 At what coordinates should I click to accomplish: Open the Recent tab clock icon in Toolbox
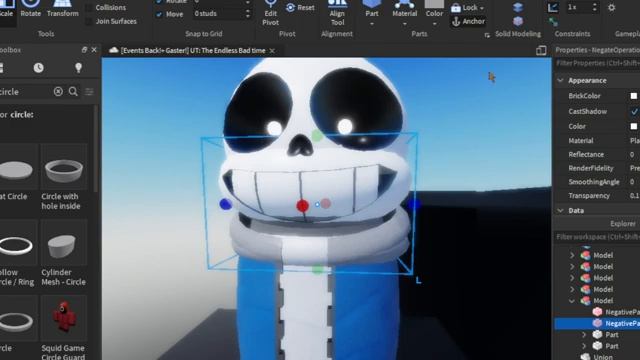coord(38,68)
